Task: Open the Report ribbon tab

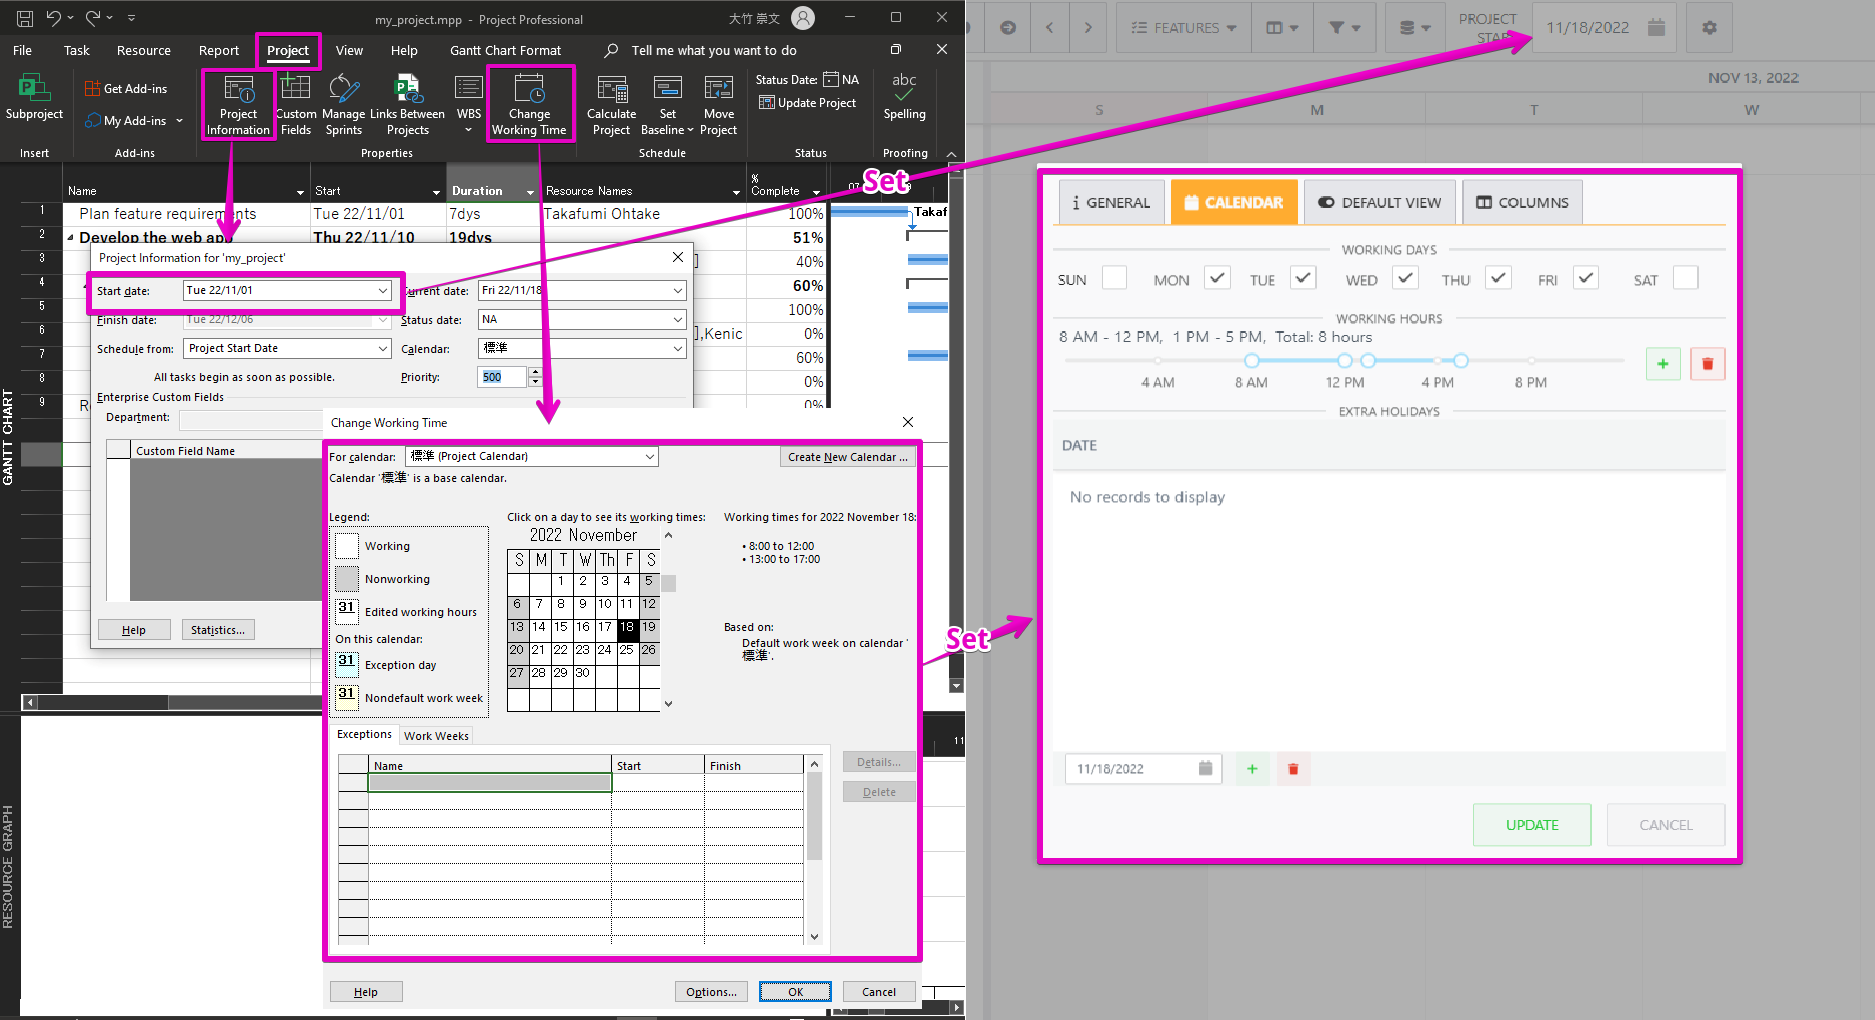Action: pyautogui.click(x=218, y=50)
